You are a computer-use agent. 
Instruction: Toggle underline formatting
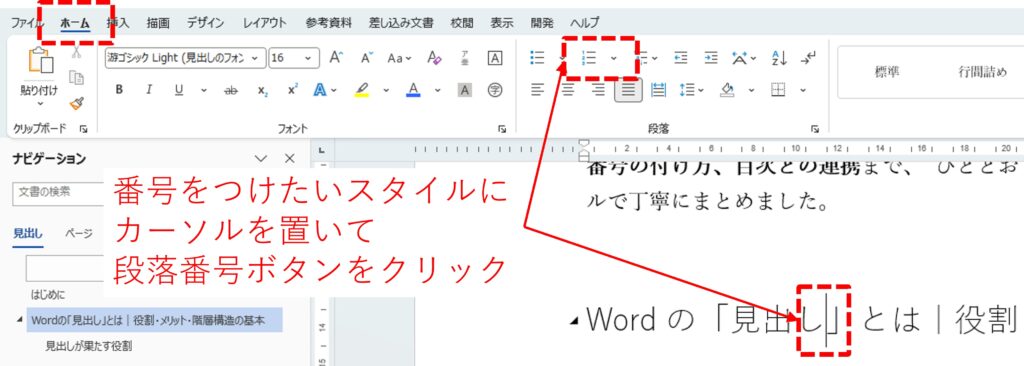(x=179, y=90)
